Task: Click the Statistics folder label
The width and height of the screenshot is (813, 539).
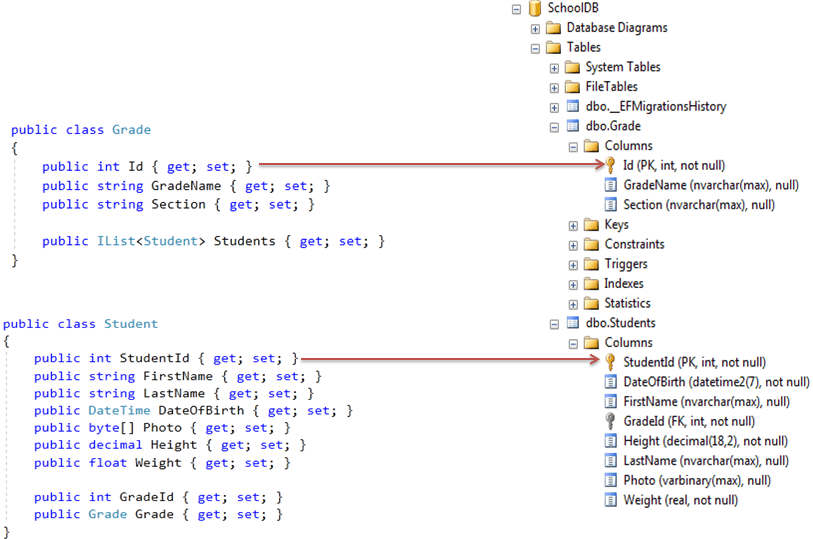Action: pyautogui.click(x=627, y=303)
